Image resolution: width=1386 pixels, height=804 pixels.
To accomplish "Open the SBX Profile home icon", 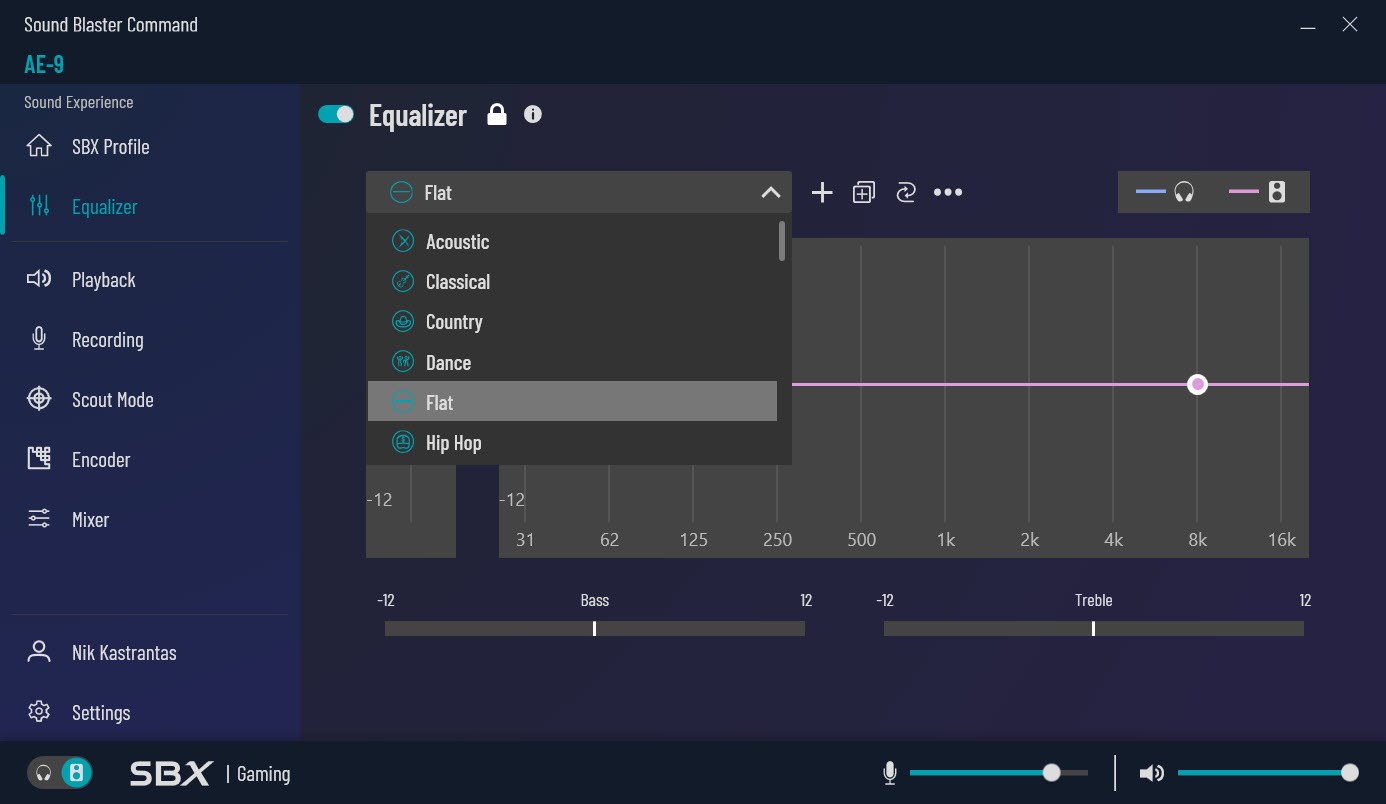I will click(x=39, y=146).
